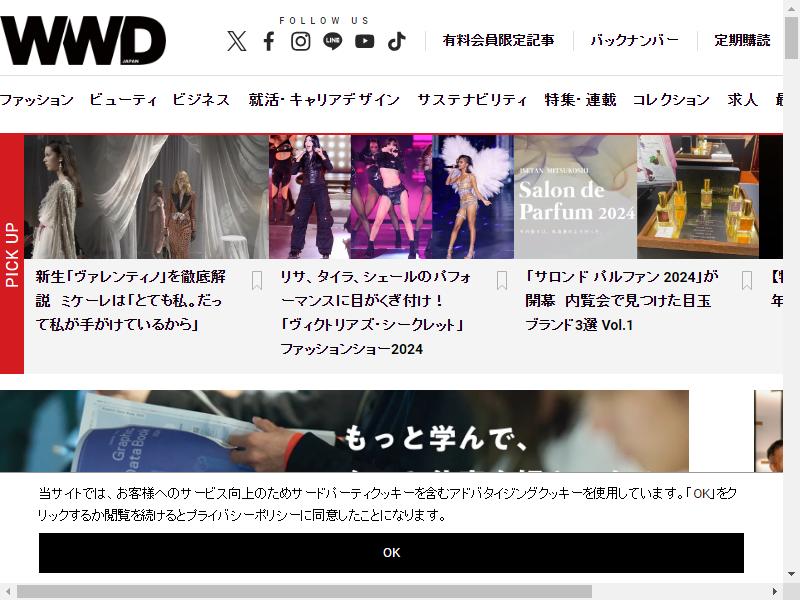Read the 新生「ヴァレンティノ」を徹底解説 article
This screenshot has width=800, height=600.
[x=131, y=301]
